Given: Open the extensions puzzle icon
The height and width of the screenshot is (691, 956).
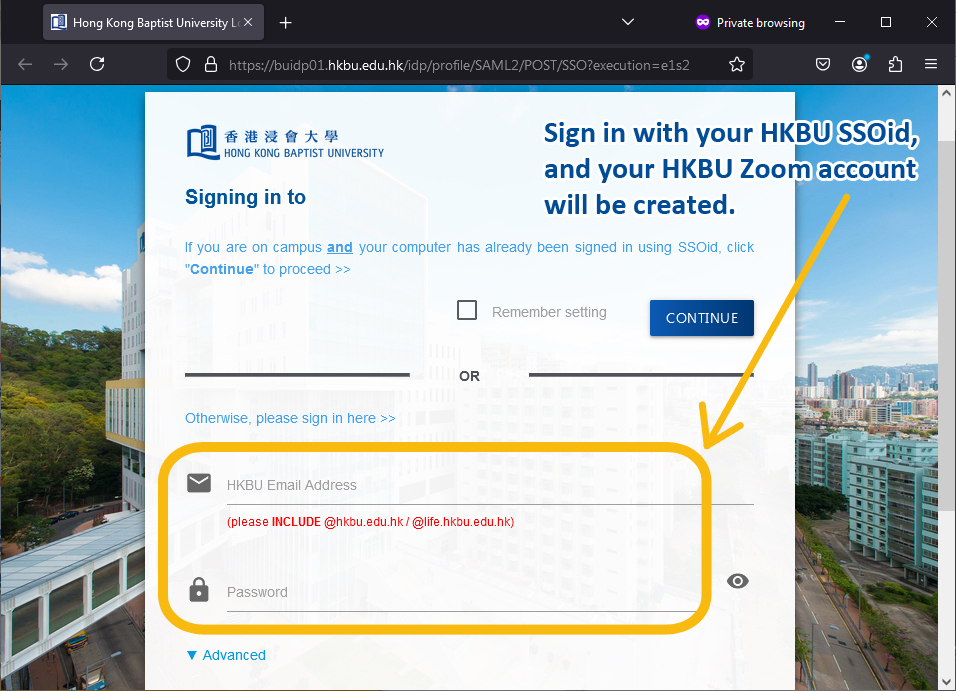Looking at the screenshot, I should point(895,64).
